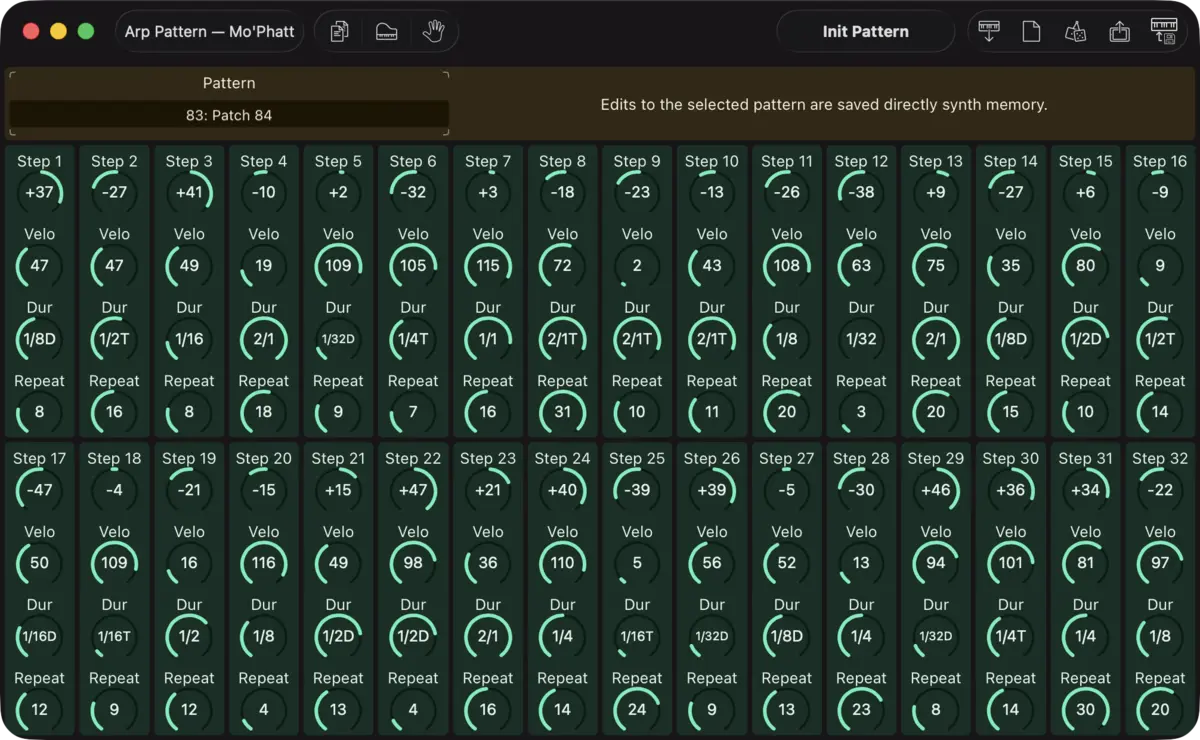Click the Step 9 Velo knob 2
1200x740 pixels.
[x=637, y=266]
